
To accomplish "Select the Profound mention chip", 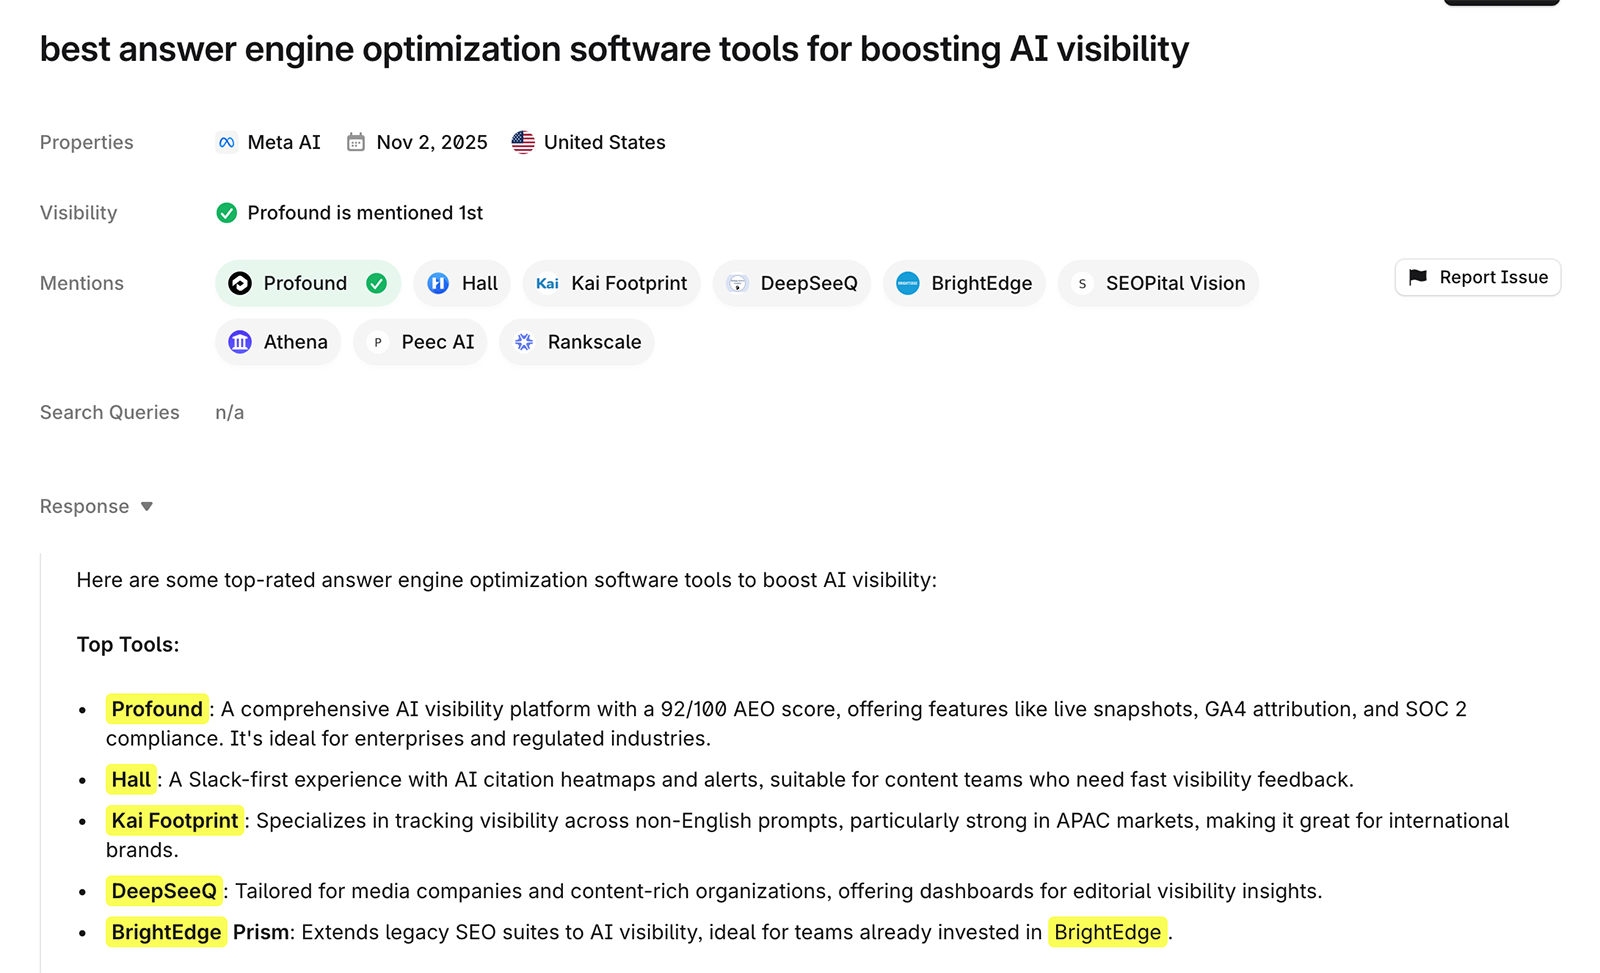I will click(308, 283).
